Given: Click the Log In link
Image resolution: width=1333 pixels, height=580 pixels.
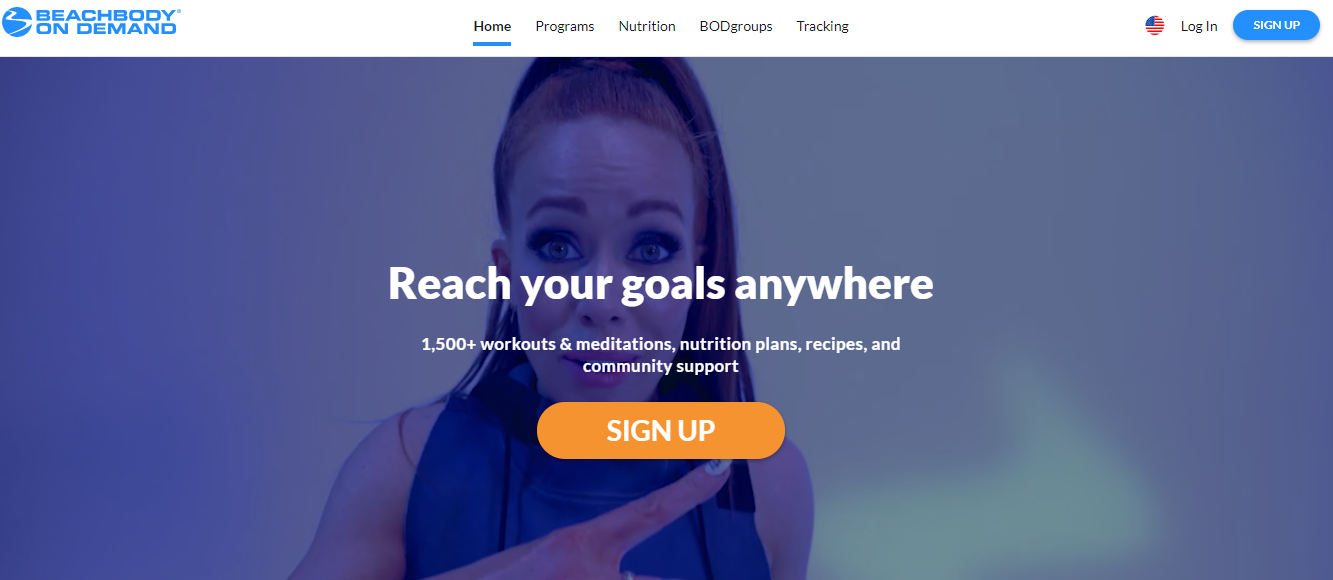Looking at the screenshot, I should pyautogui.click(x=1199, y=26).
